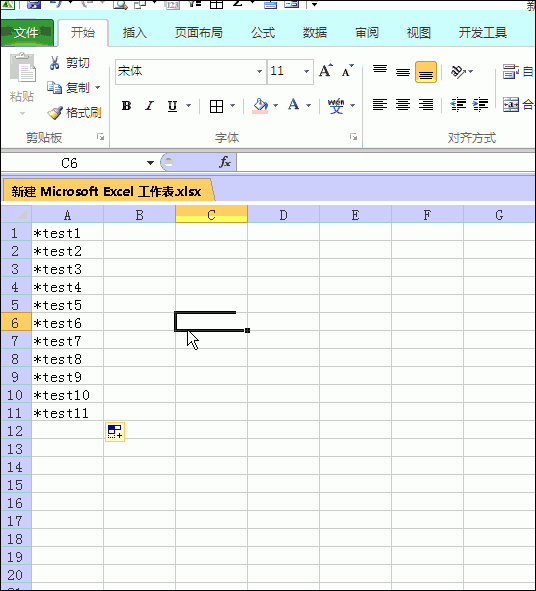Expand the font size dropdown
This screenshot has height=591, width=536.
point(306,71)
